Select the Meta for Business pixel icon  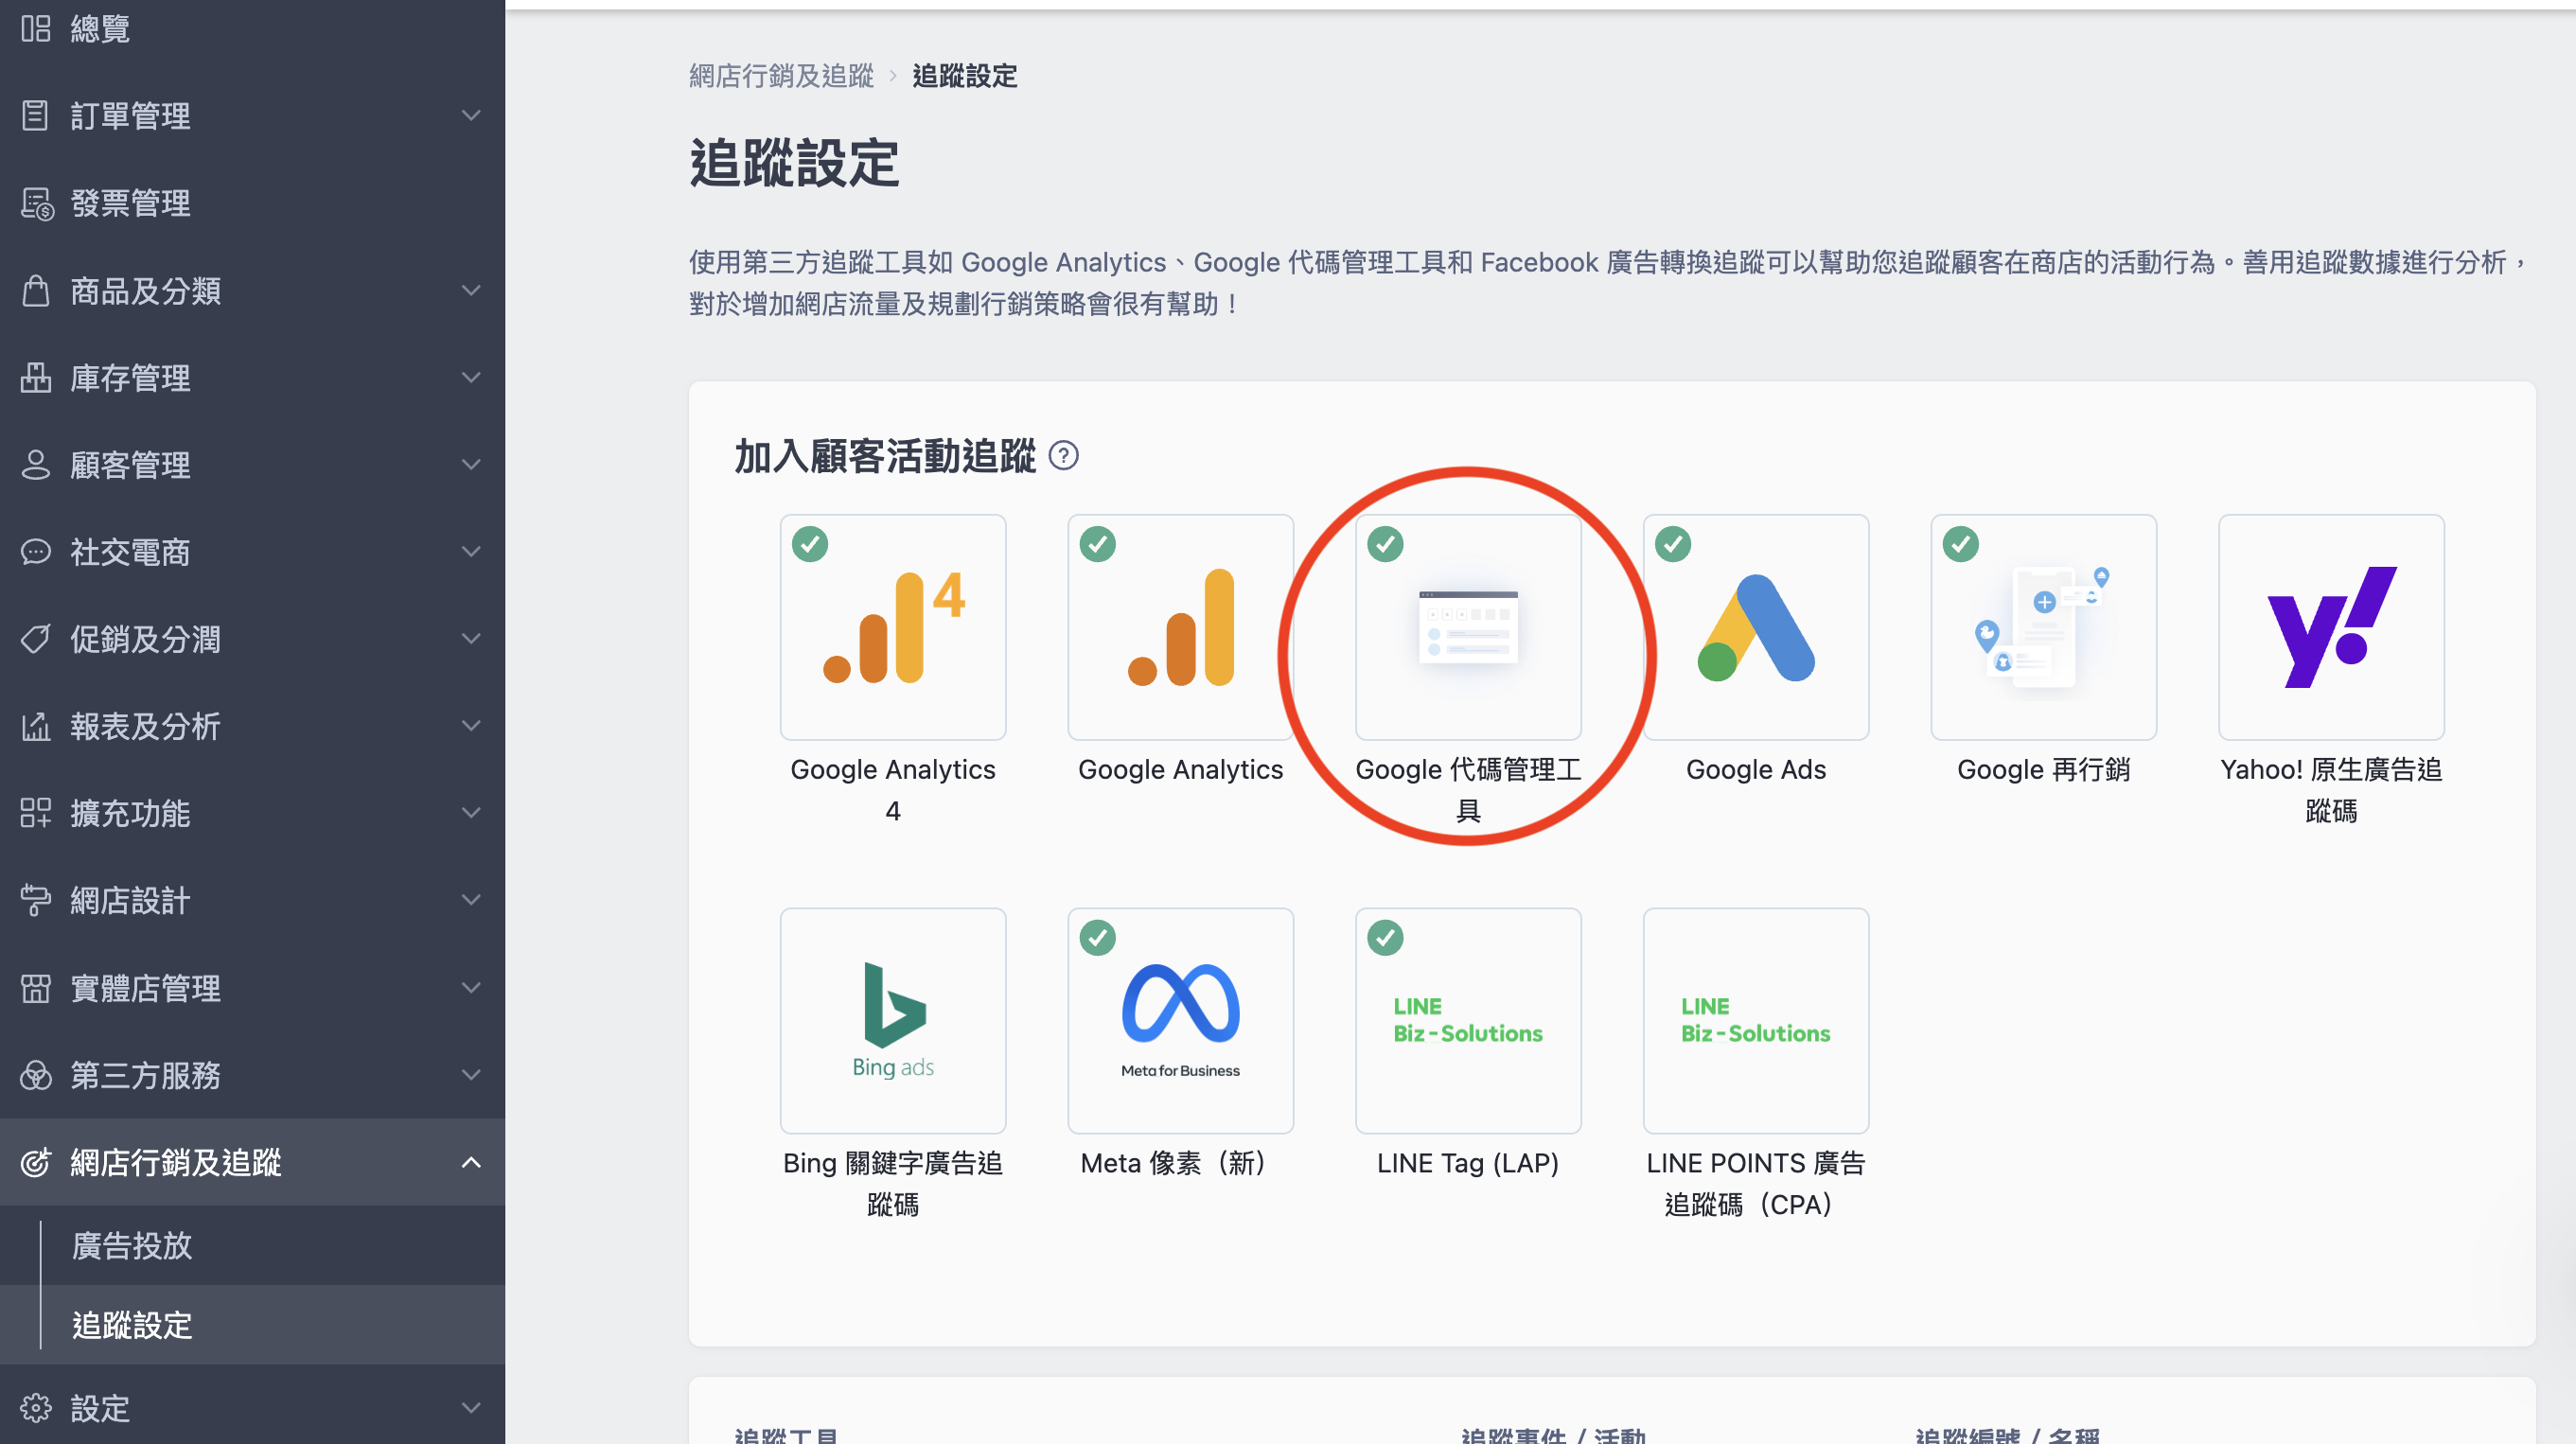point(1180,1020)
